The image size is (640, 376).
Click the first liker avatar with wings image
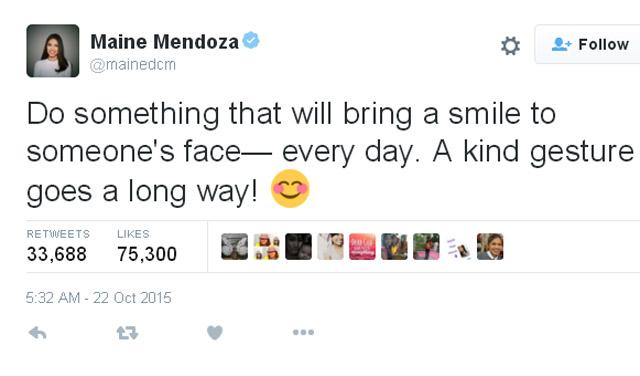pos(234,247)
